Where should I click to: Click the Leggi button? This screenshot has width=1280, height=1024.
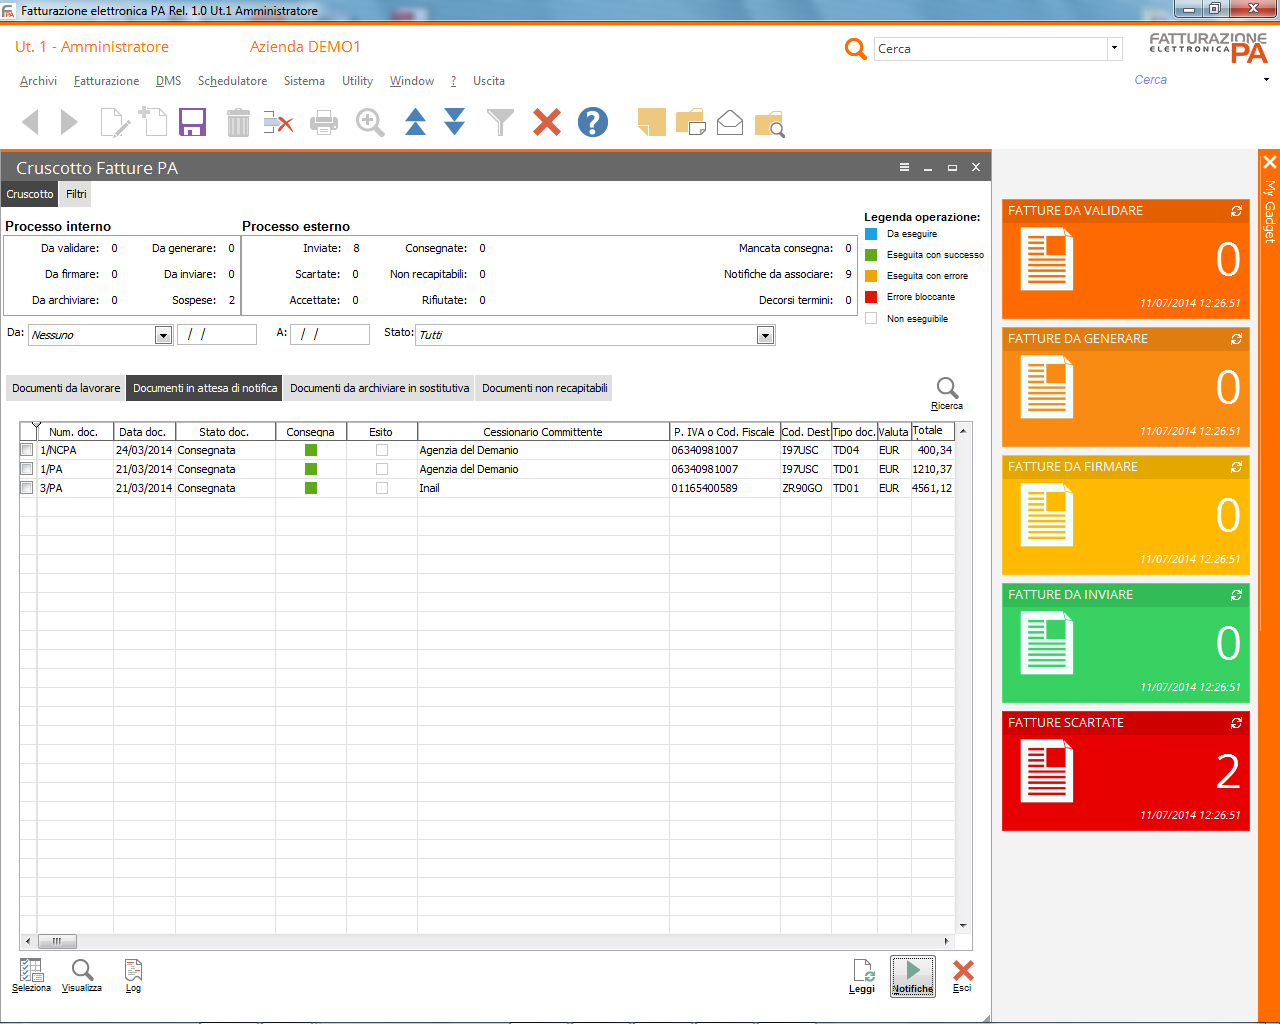click(x=862, y=977)
